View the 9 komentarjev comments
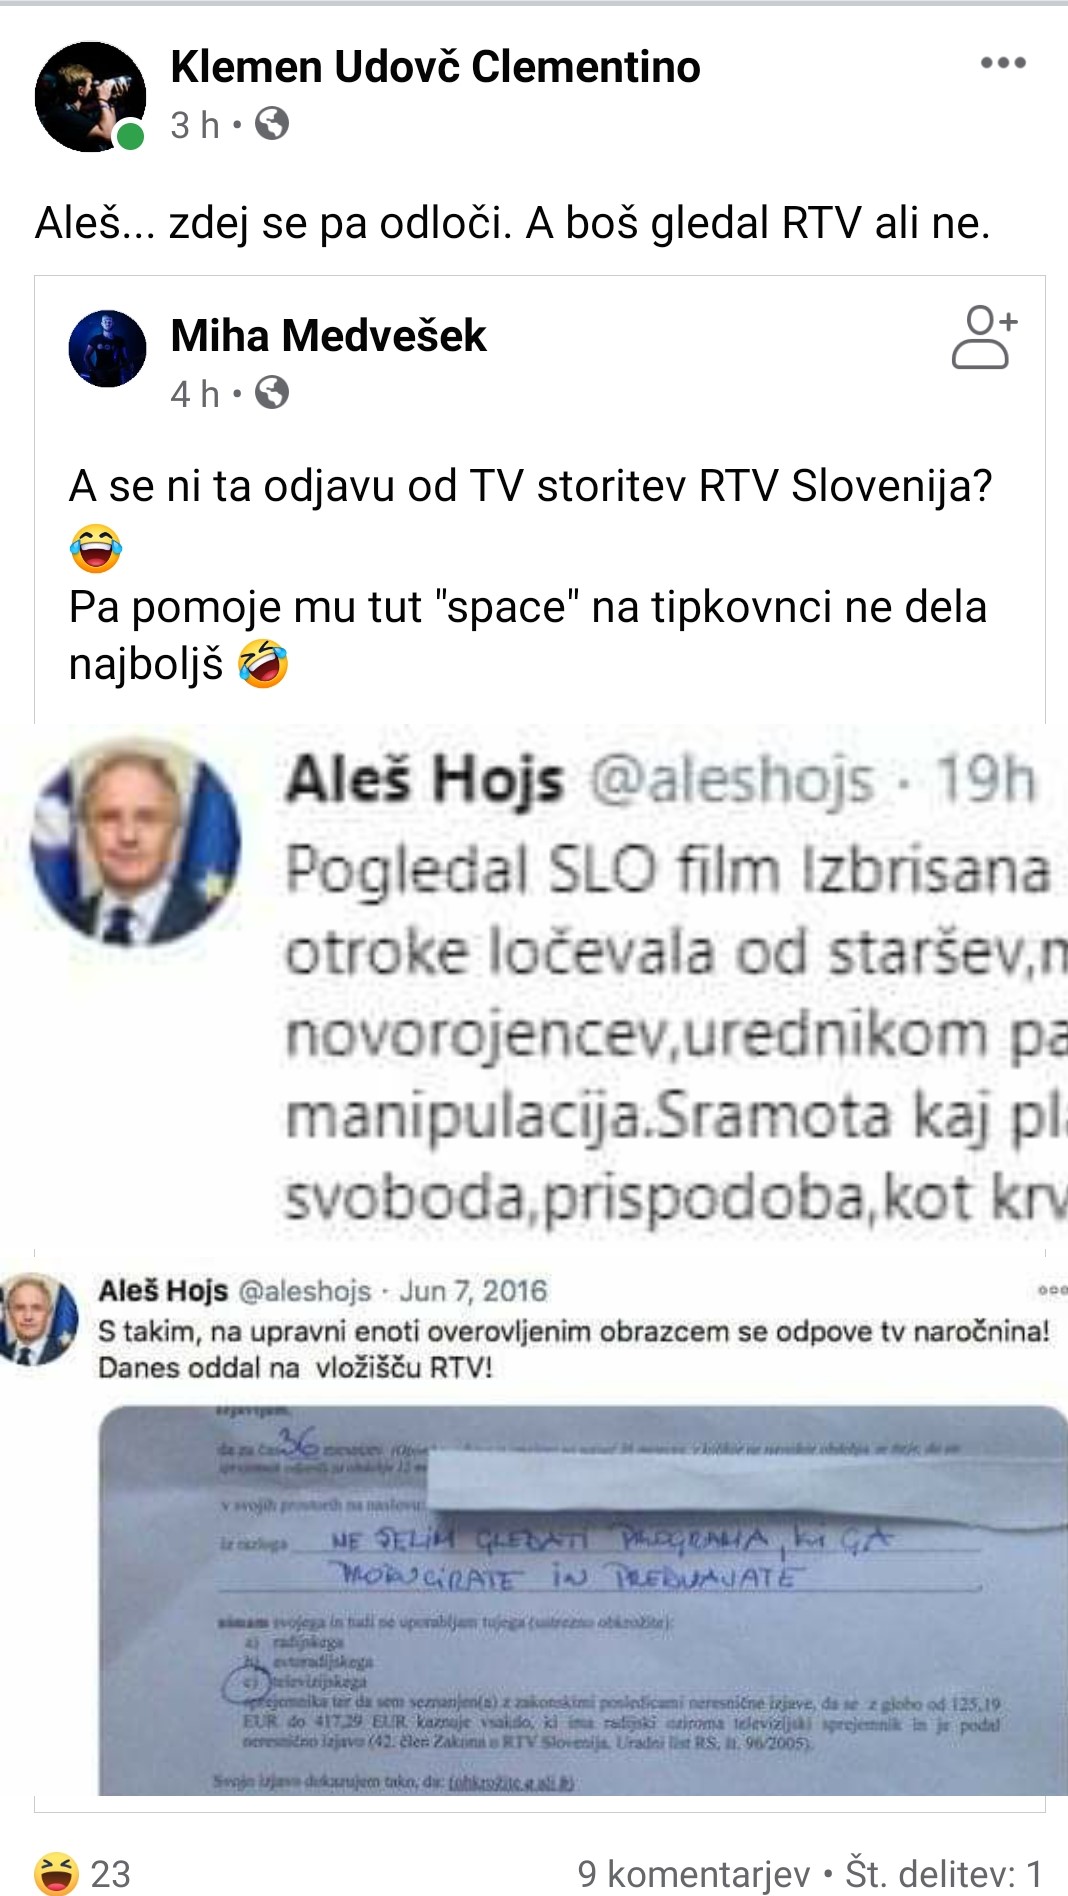Image resolution: width=1068 pixels, height=1896 pixels. tap(694, 1873)
